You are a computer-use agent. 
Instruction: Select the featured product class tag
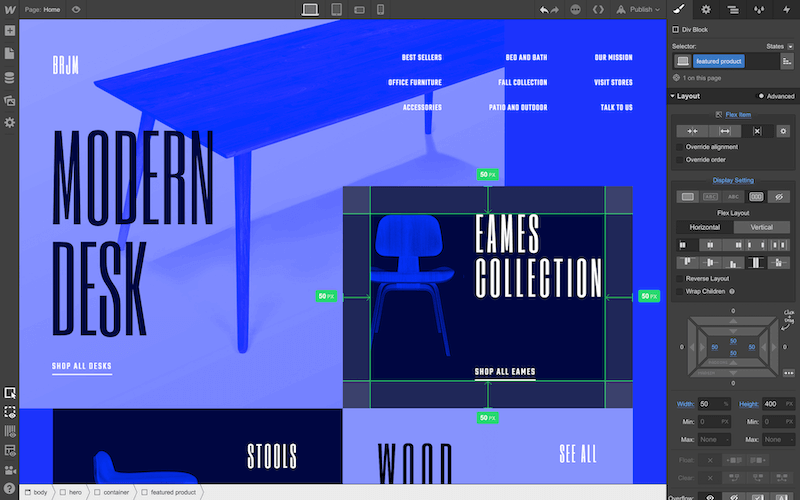tap(718, 61)
